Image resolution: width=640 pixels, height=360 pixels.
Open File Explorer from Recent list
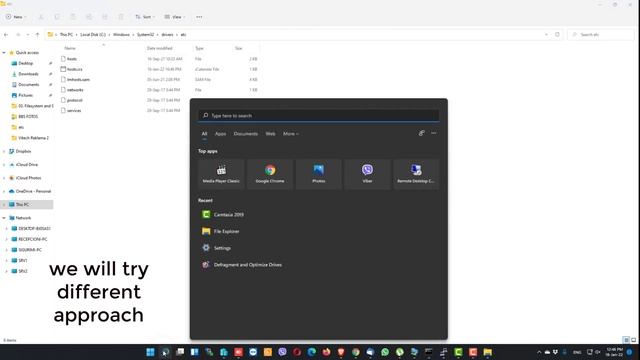(x=221, y=231)
